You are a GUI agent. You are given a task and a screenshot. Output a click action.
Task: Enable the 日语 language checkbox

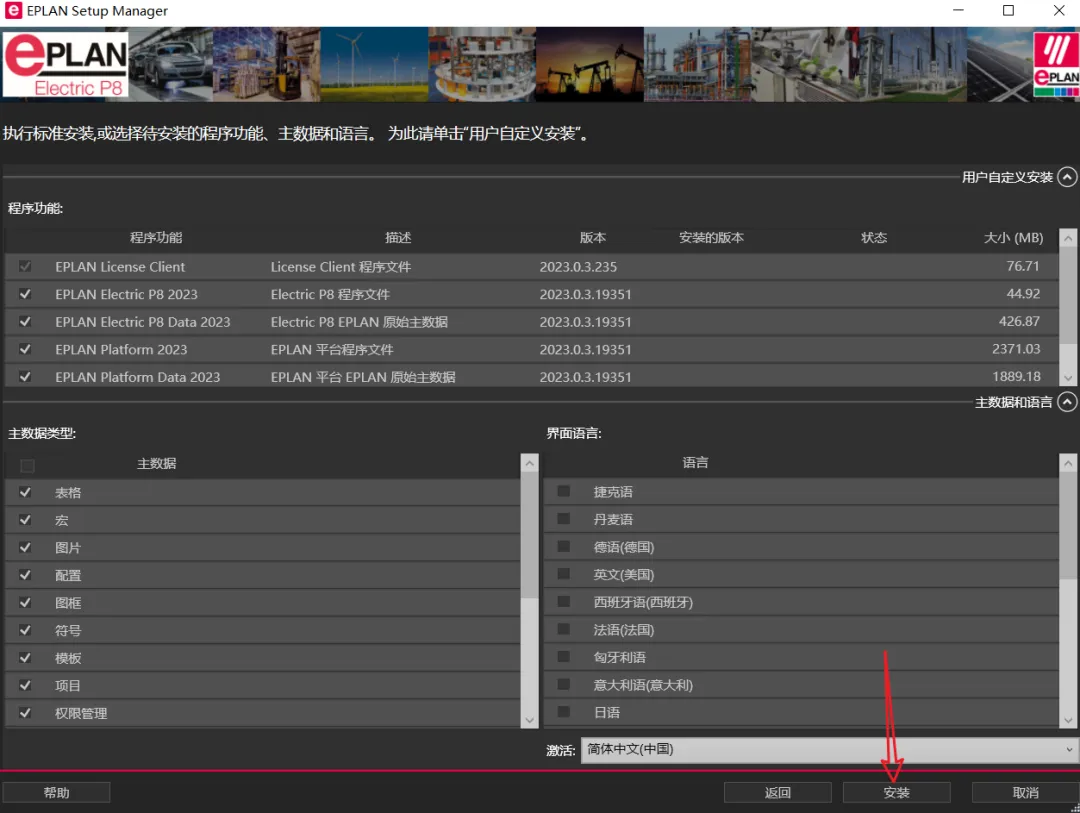[x=563, y=712]
